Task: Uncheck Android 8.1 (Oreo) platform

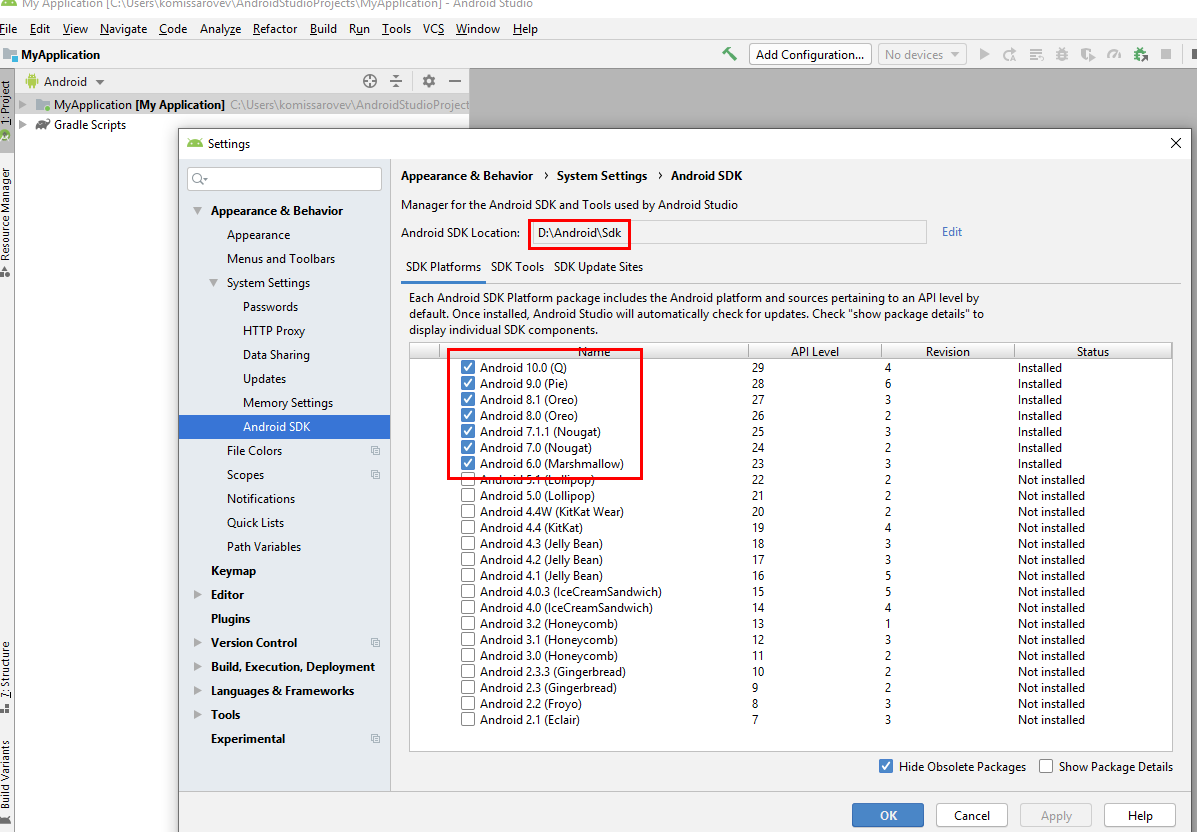Action: click(468, 399)
